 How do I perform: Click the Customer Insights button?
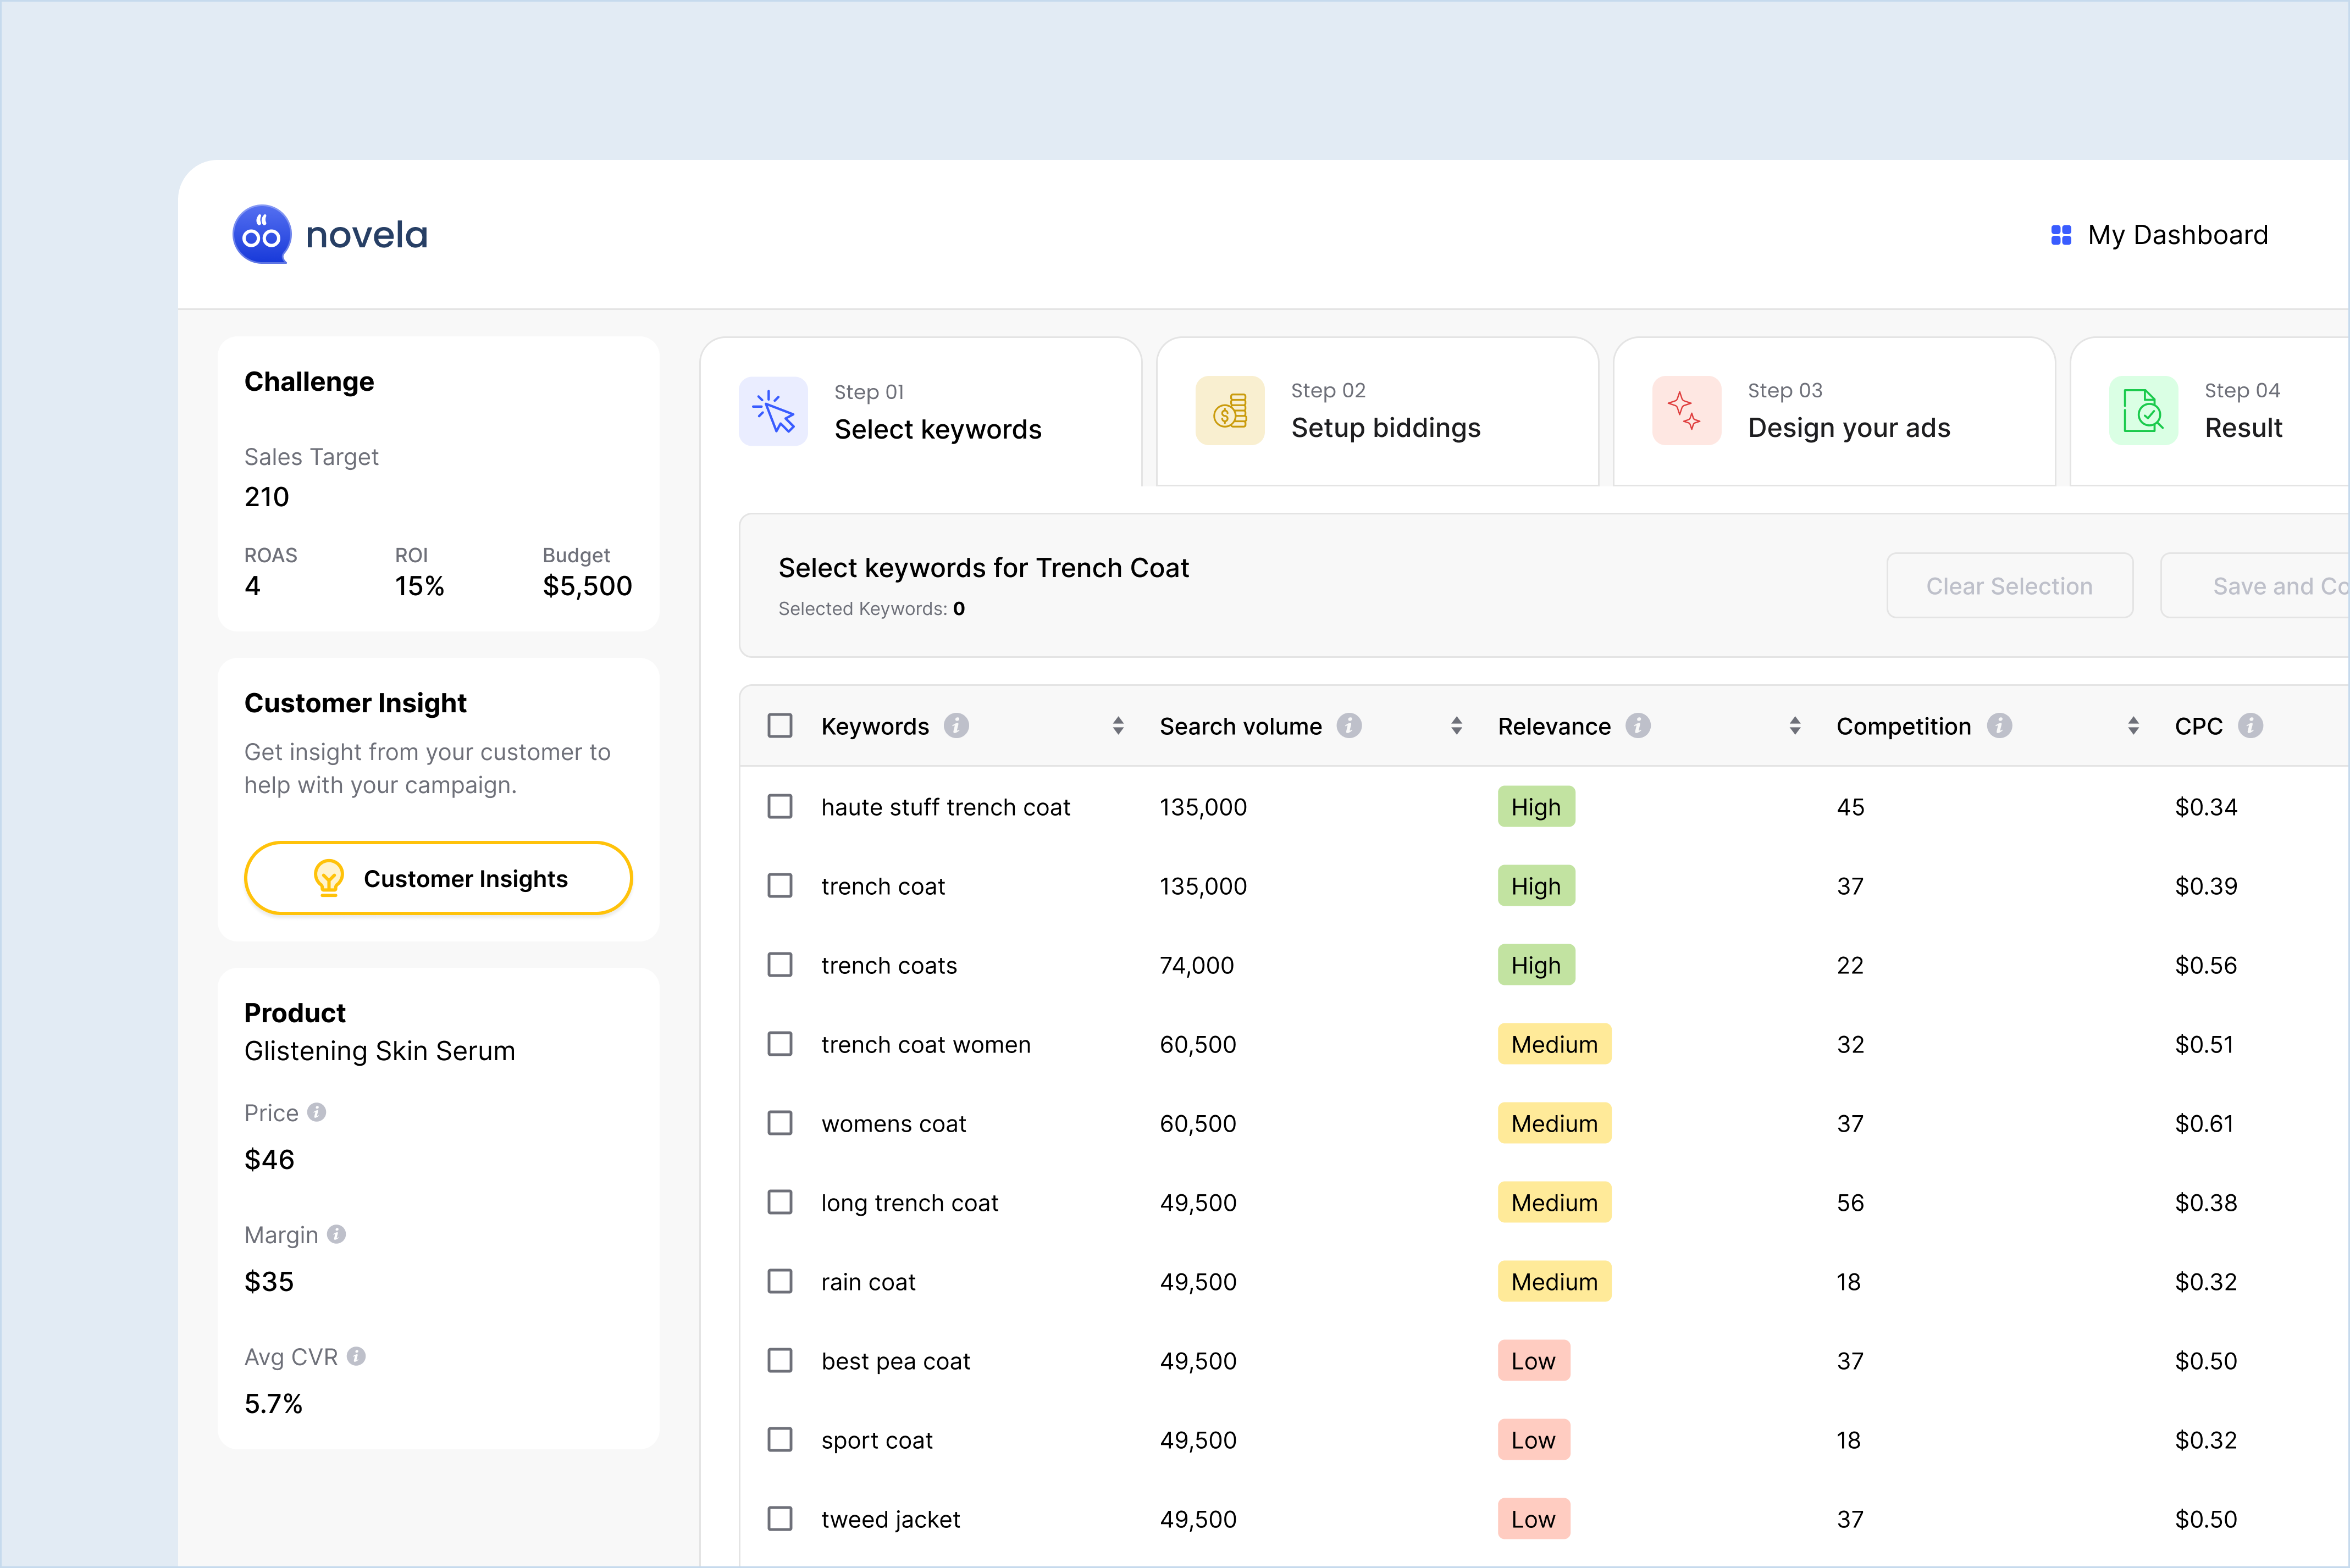pyautogui.click(x=438, y=878)
